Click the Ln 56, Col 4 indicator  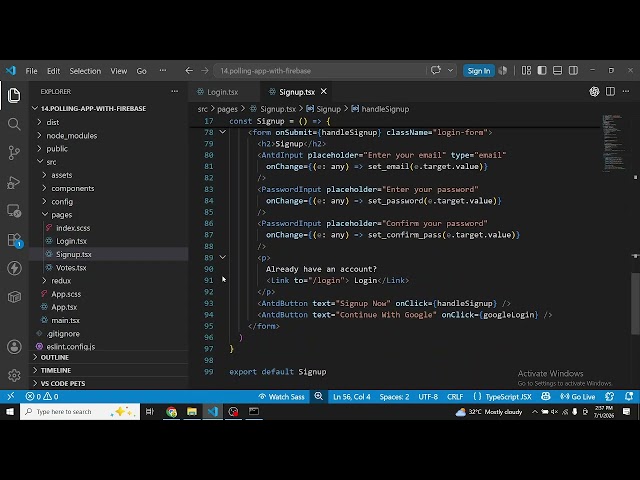tap(351, 396)
